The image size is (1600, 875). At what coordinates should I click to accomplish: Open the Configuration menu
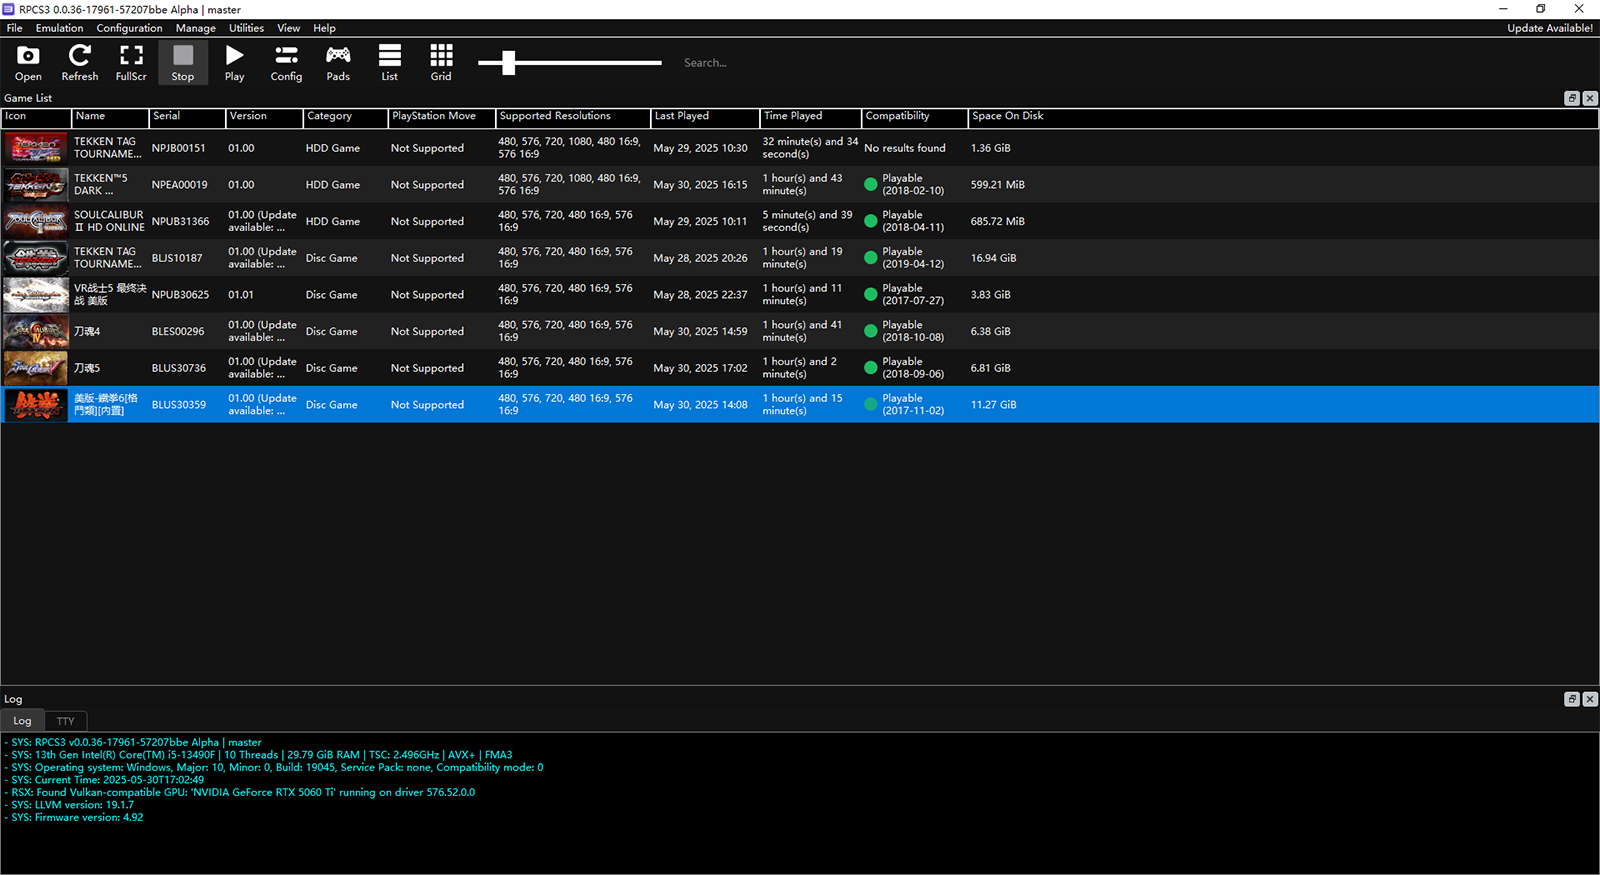point(129,28)
